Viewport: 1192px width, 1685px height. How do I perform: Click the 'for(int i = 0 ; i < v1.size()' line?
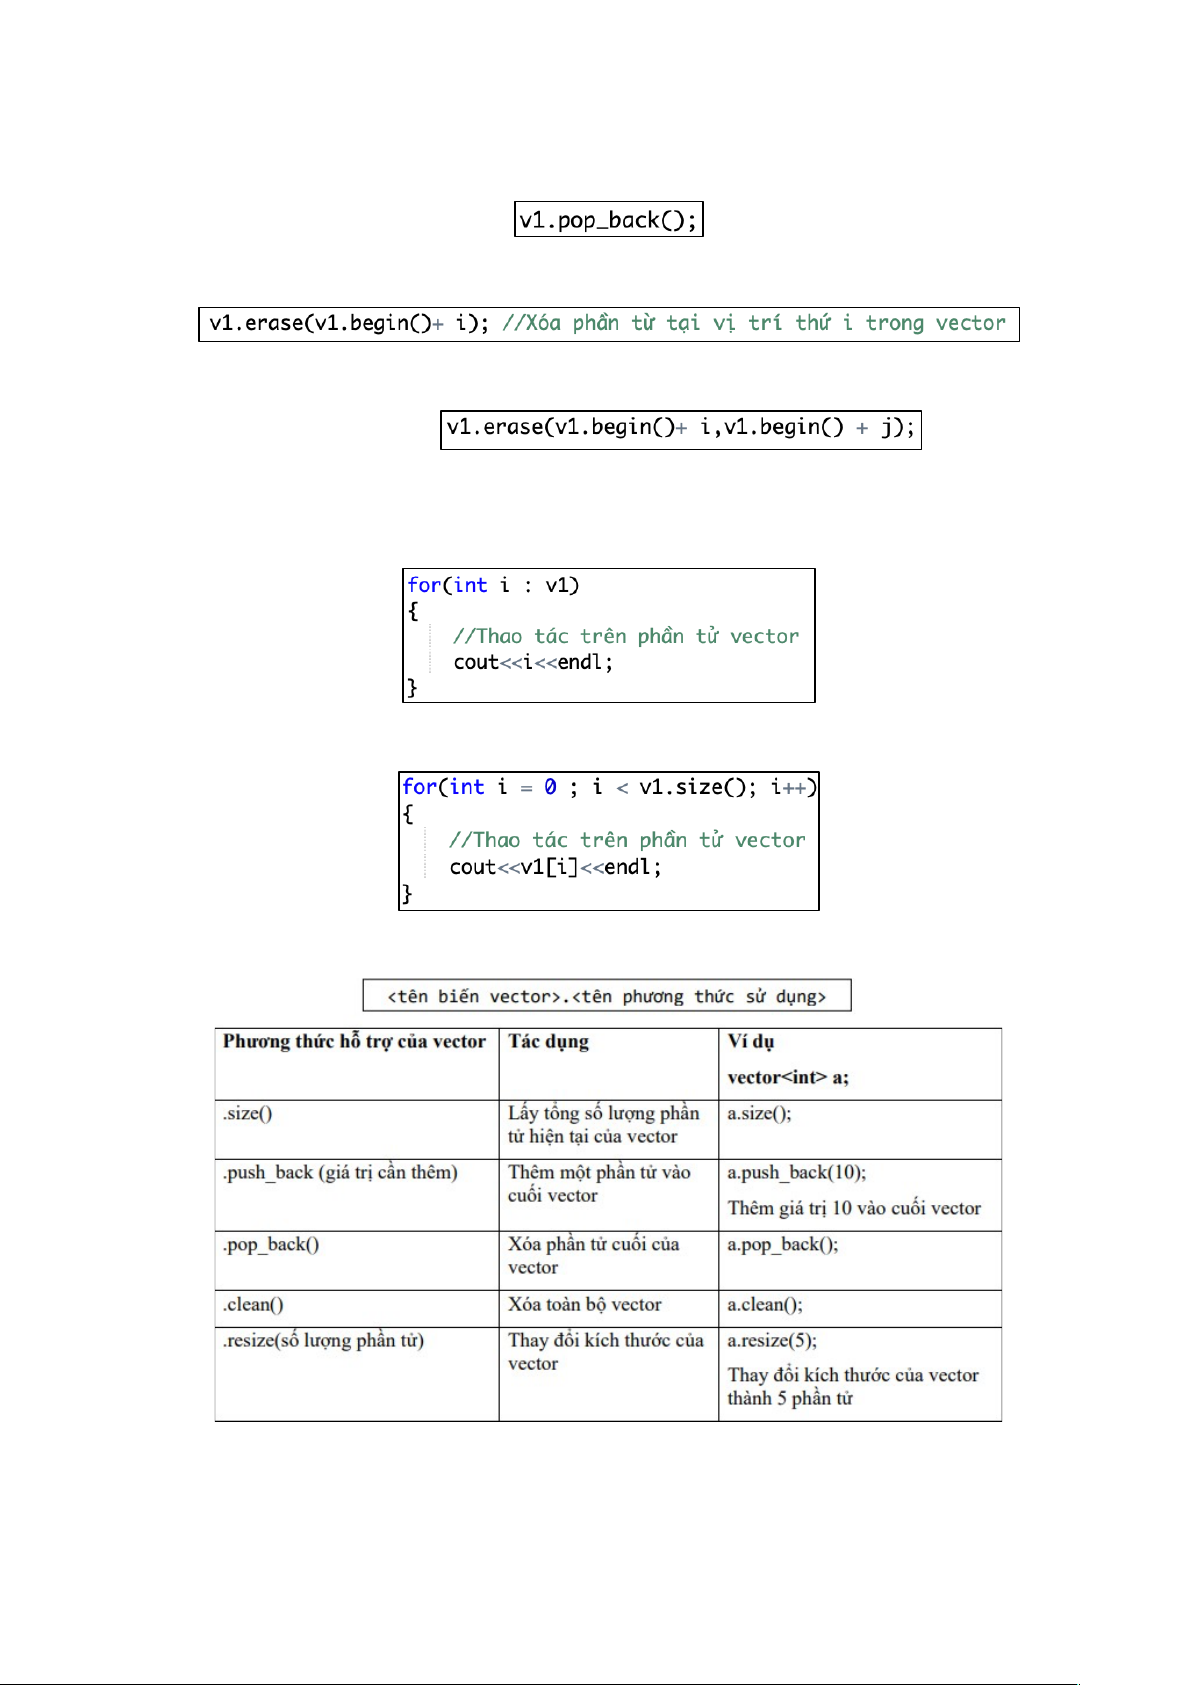coord(608,787)
